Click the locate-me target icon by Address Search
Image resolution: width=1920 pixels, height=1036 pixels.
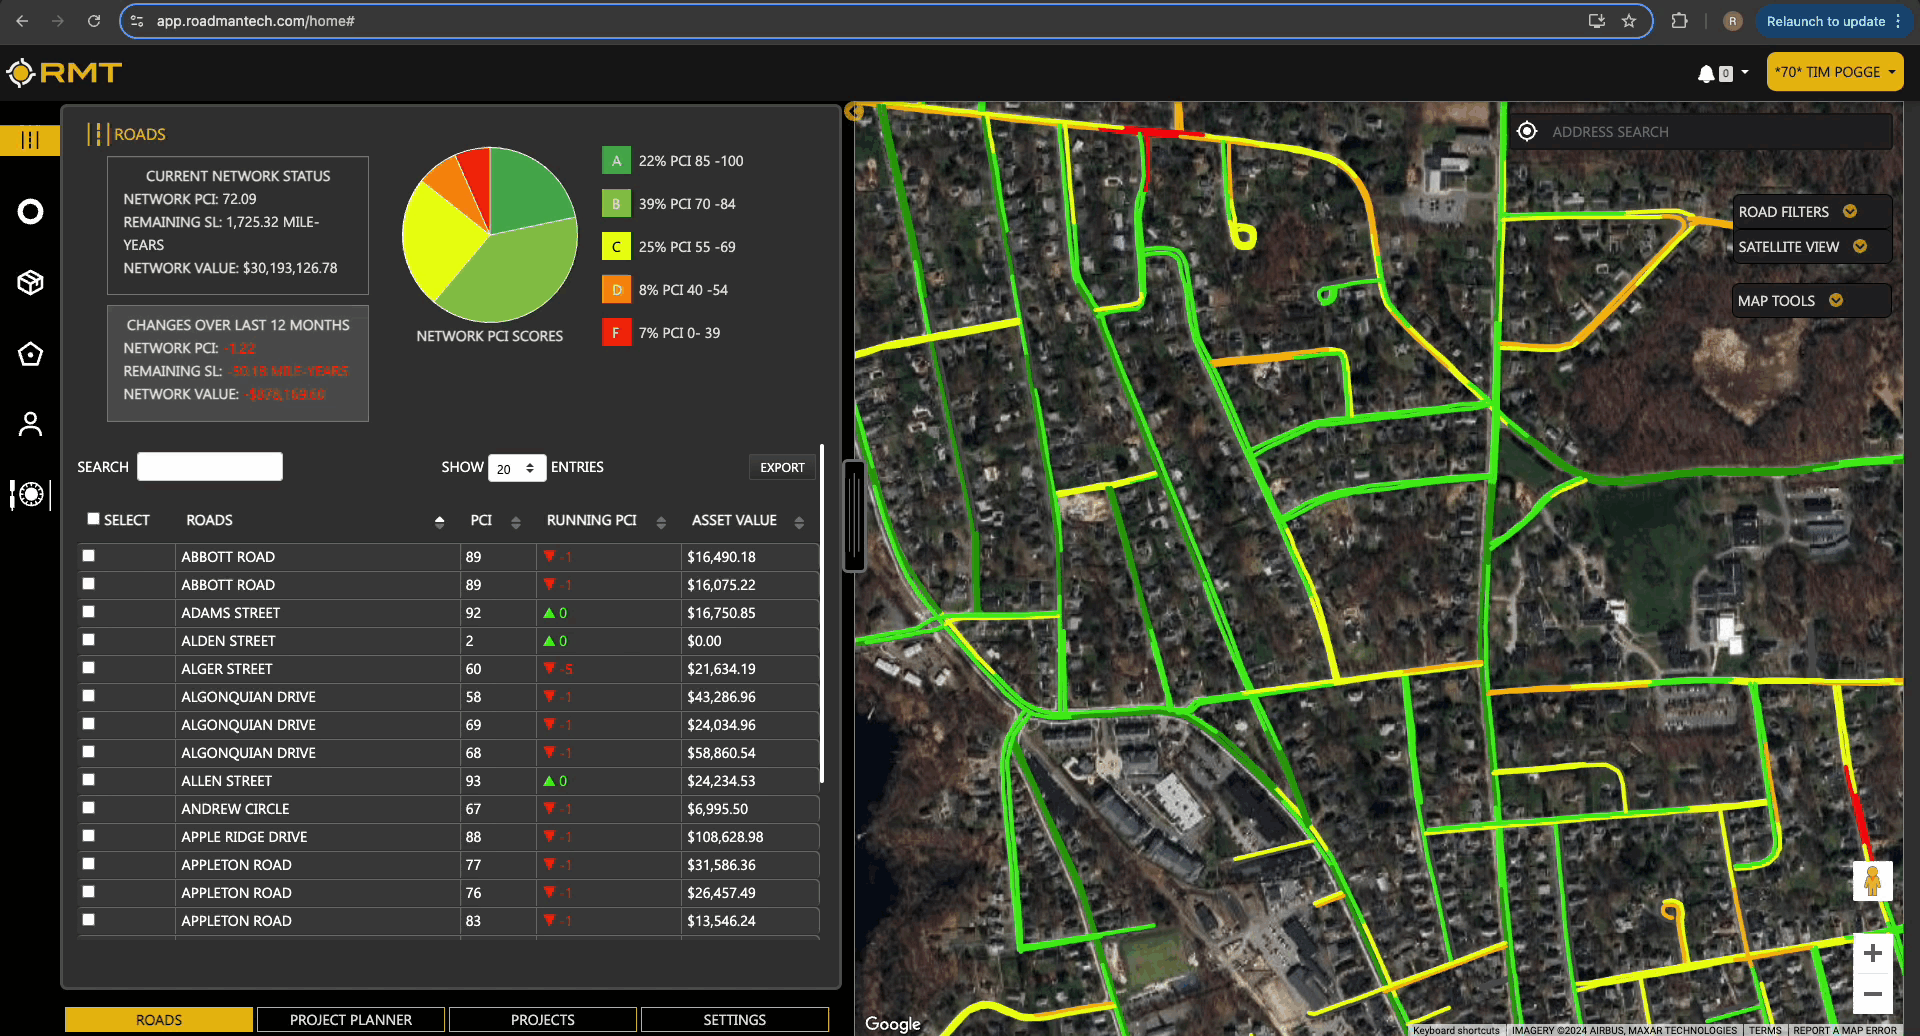(x=1527, y=132)
